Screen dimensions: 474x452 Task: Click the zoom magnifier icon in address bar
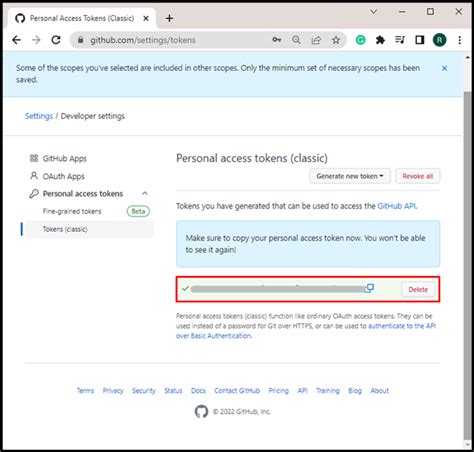pos(296,40)
